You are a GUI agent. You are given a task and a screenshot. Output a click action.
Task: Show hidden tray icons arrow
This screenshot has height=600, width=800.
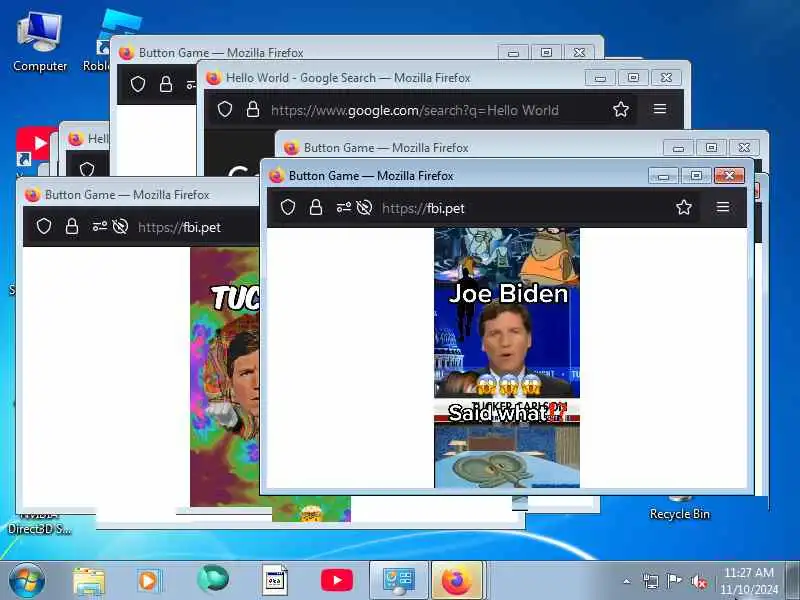627,581
